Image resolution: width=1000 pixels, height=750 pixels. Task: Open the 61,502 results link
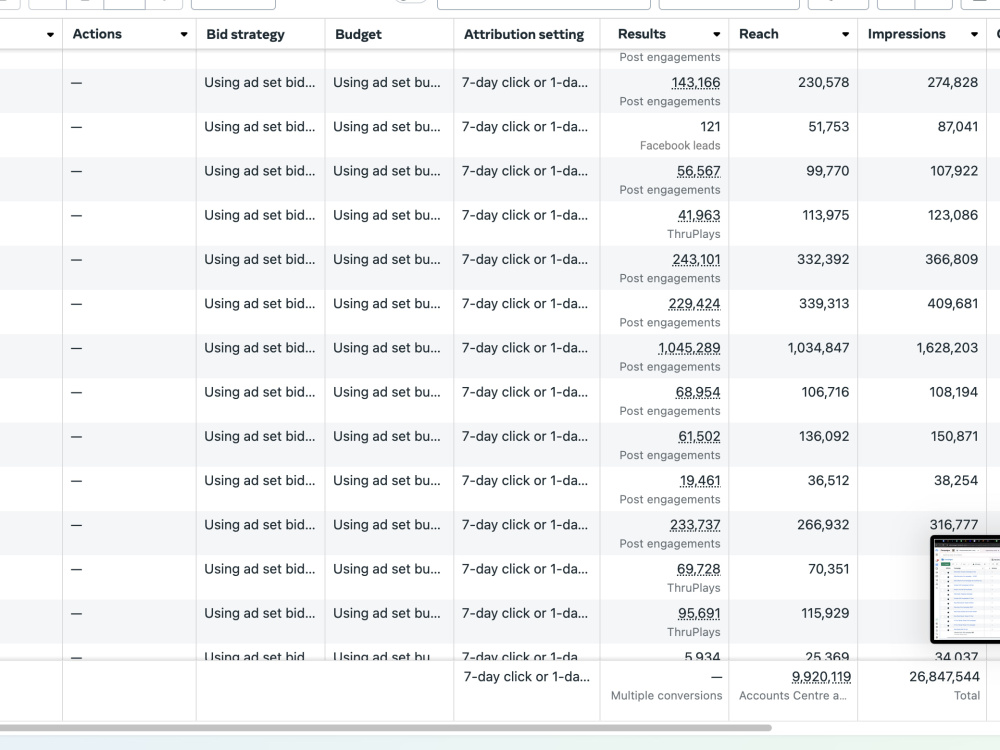pyautogui.click(x=699, y=436)
